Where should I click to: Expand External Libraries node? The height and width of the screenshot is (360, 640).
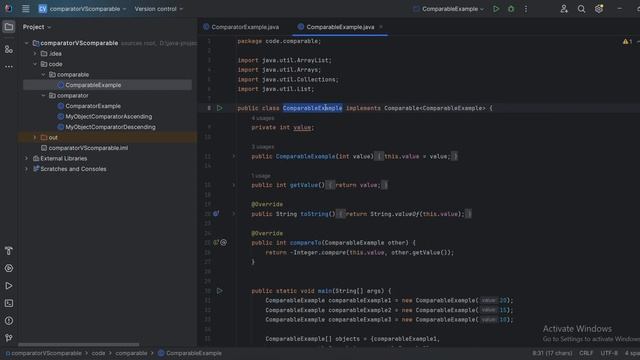27,158
